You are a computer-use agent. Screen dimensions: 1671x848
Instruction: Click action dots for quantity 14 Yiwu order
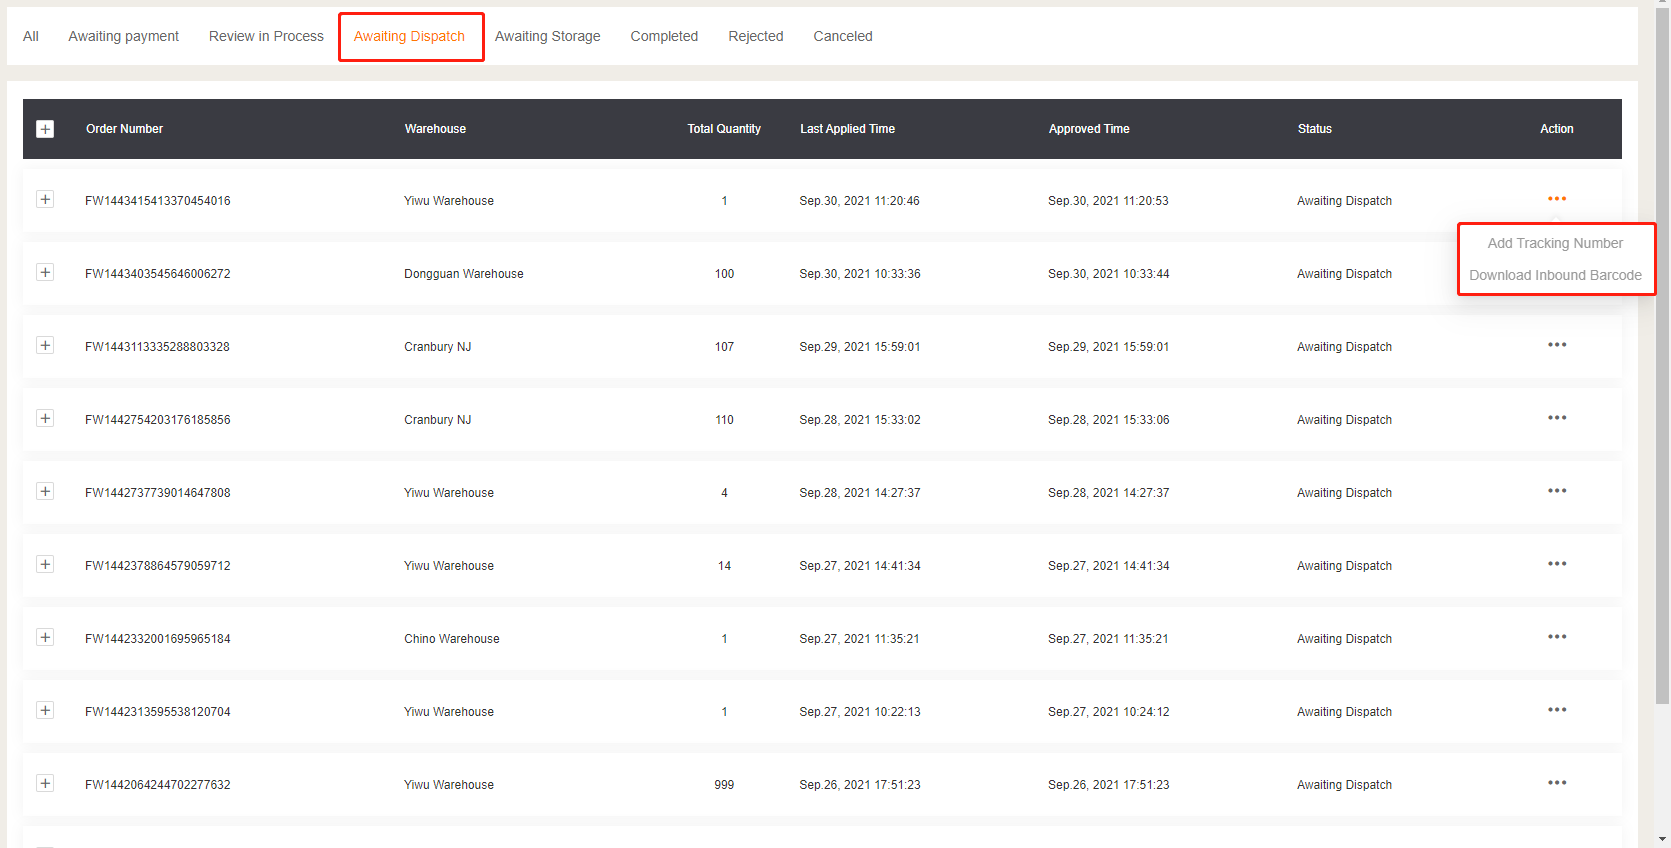point(1556,564)
